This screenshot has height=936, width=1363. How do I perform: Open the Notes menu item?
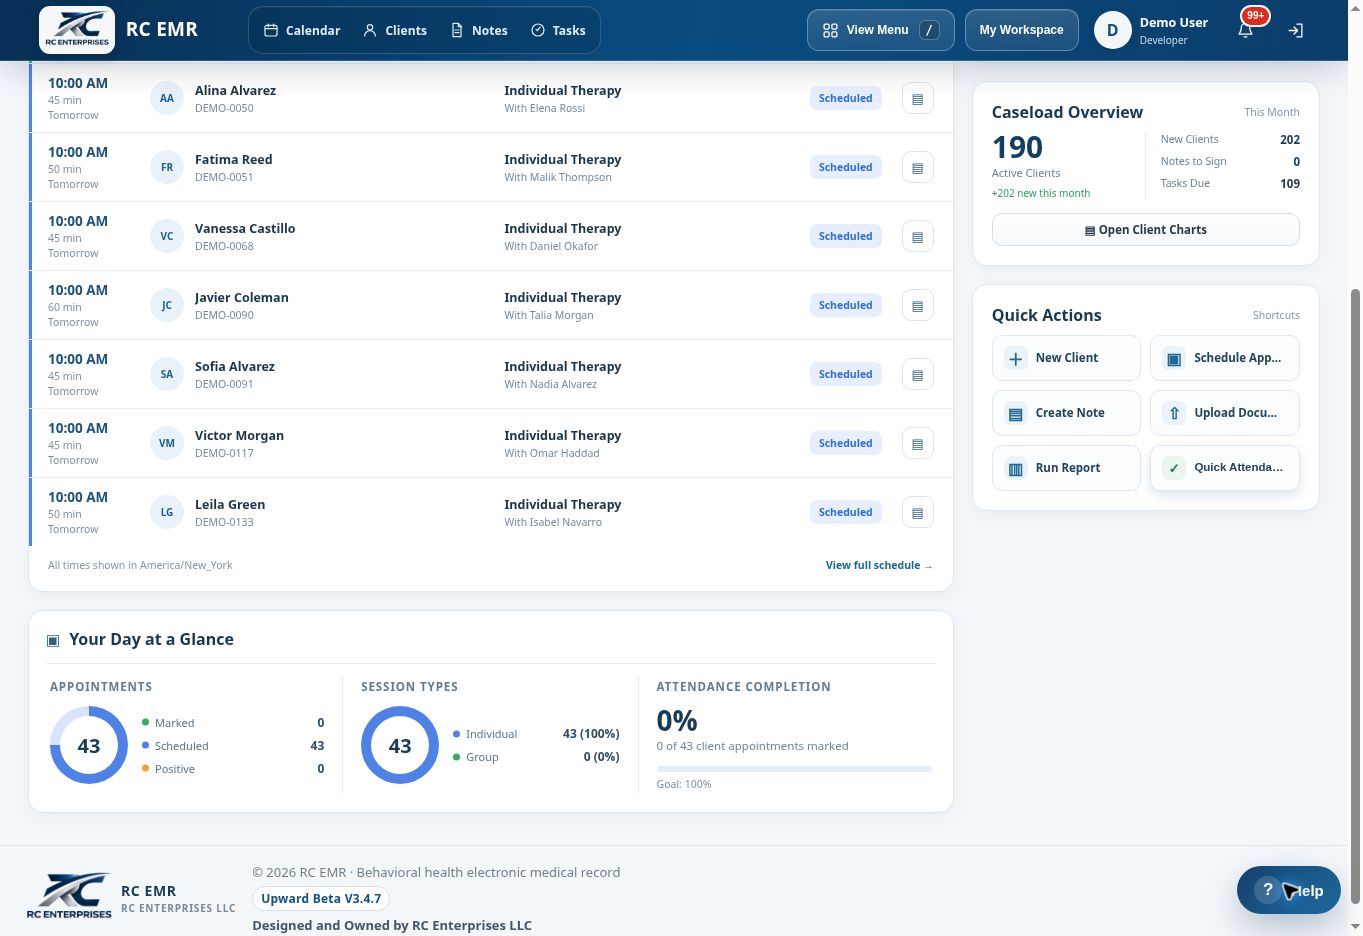click(479, 30)
